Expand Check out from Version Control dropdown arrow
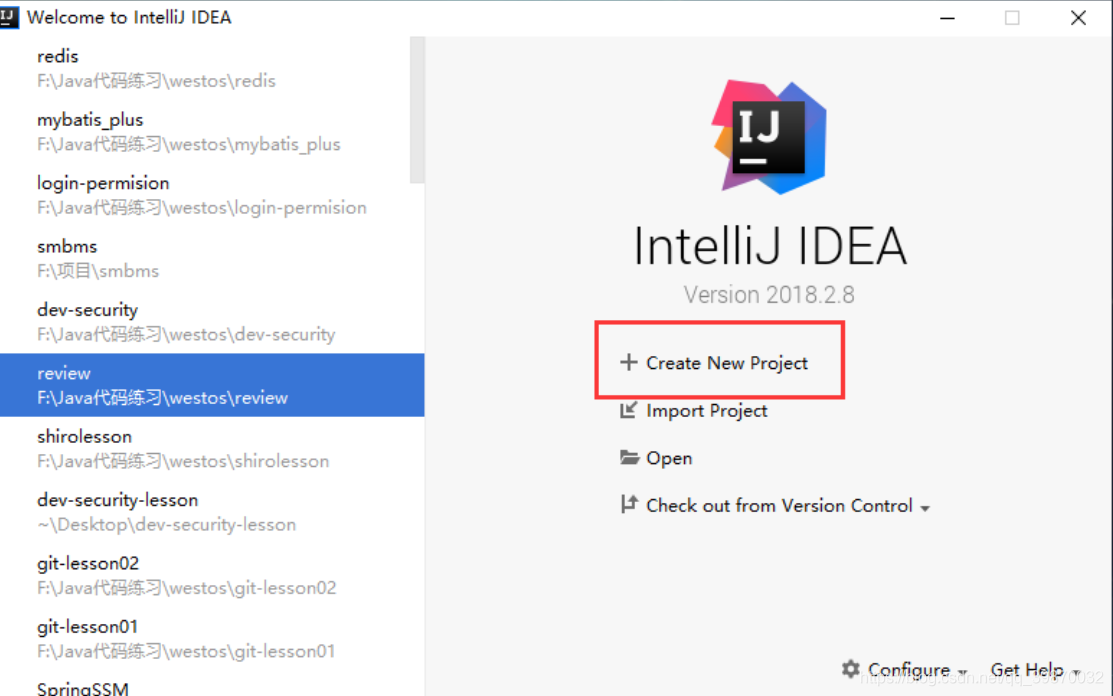The image size is (1113, 696). pos(925,508)
